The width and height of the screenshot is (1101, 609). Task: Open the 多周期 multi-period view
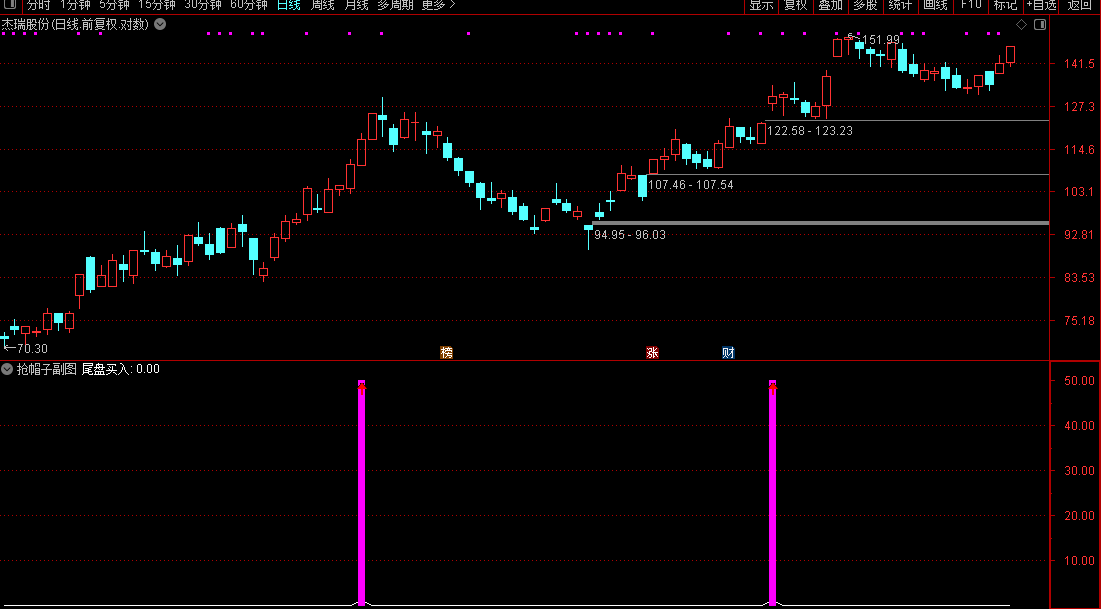click(395, 5)
